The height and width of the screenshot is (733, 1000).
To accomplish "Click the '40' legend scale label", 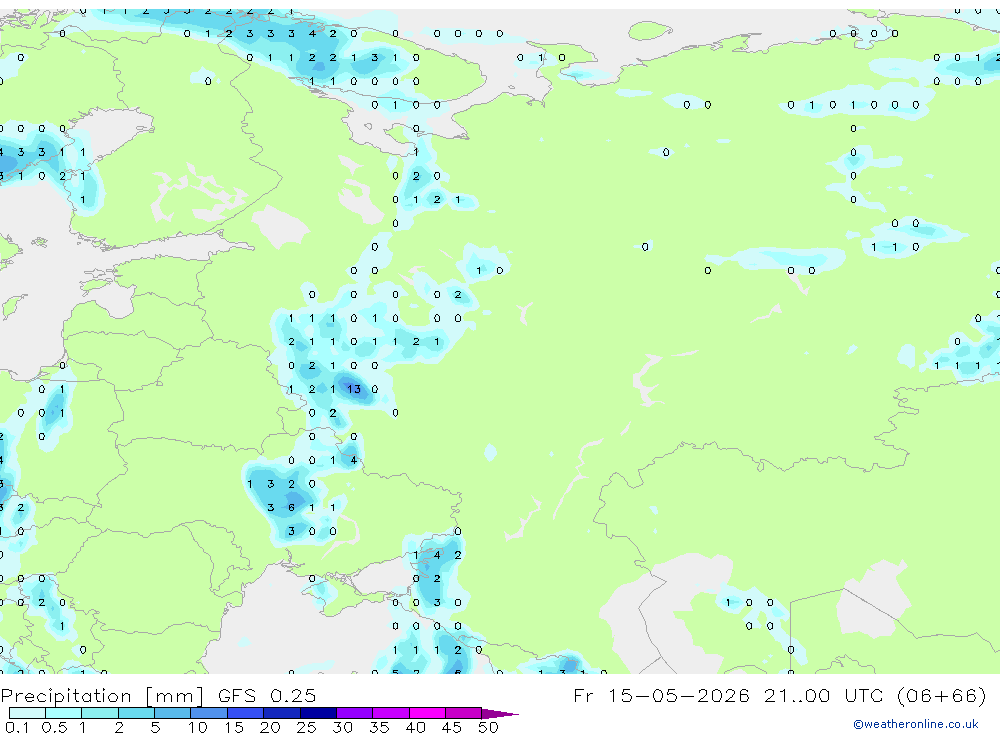I will click(x=415, y=727).
